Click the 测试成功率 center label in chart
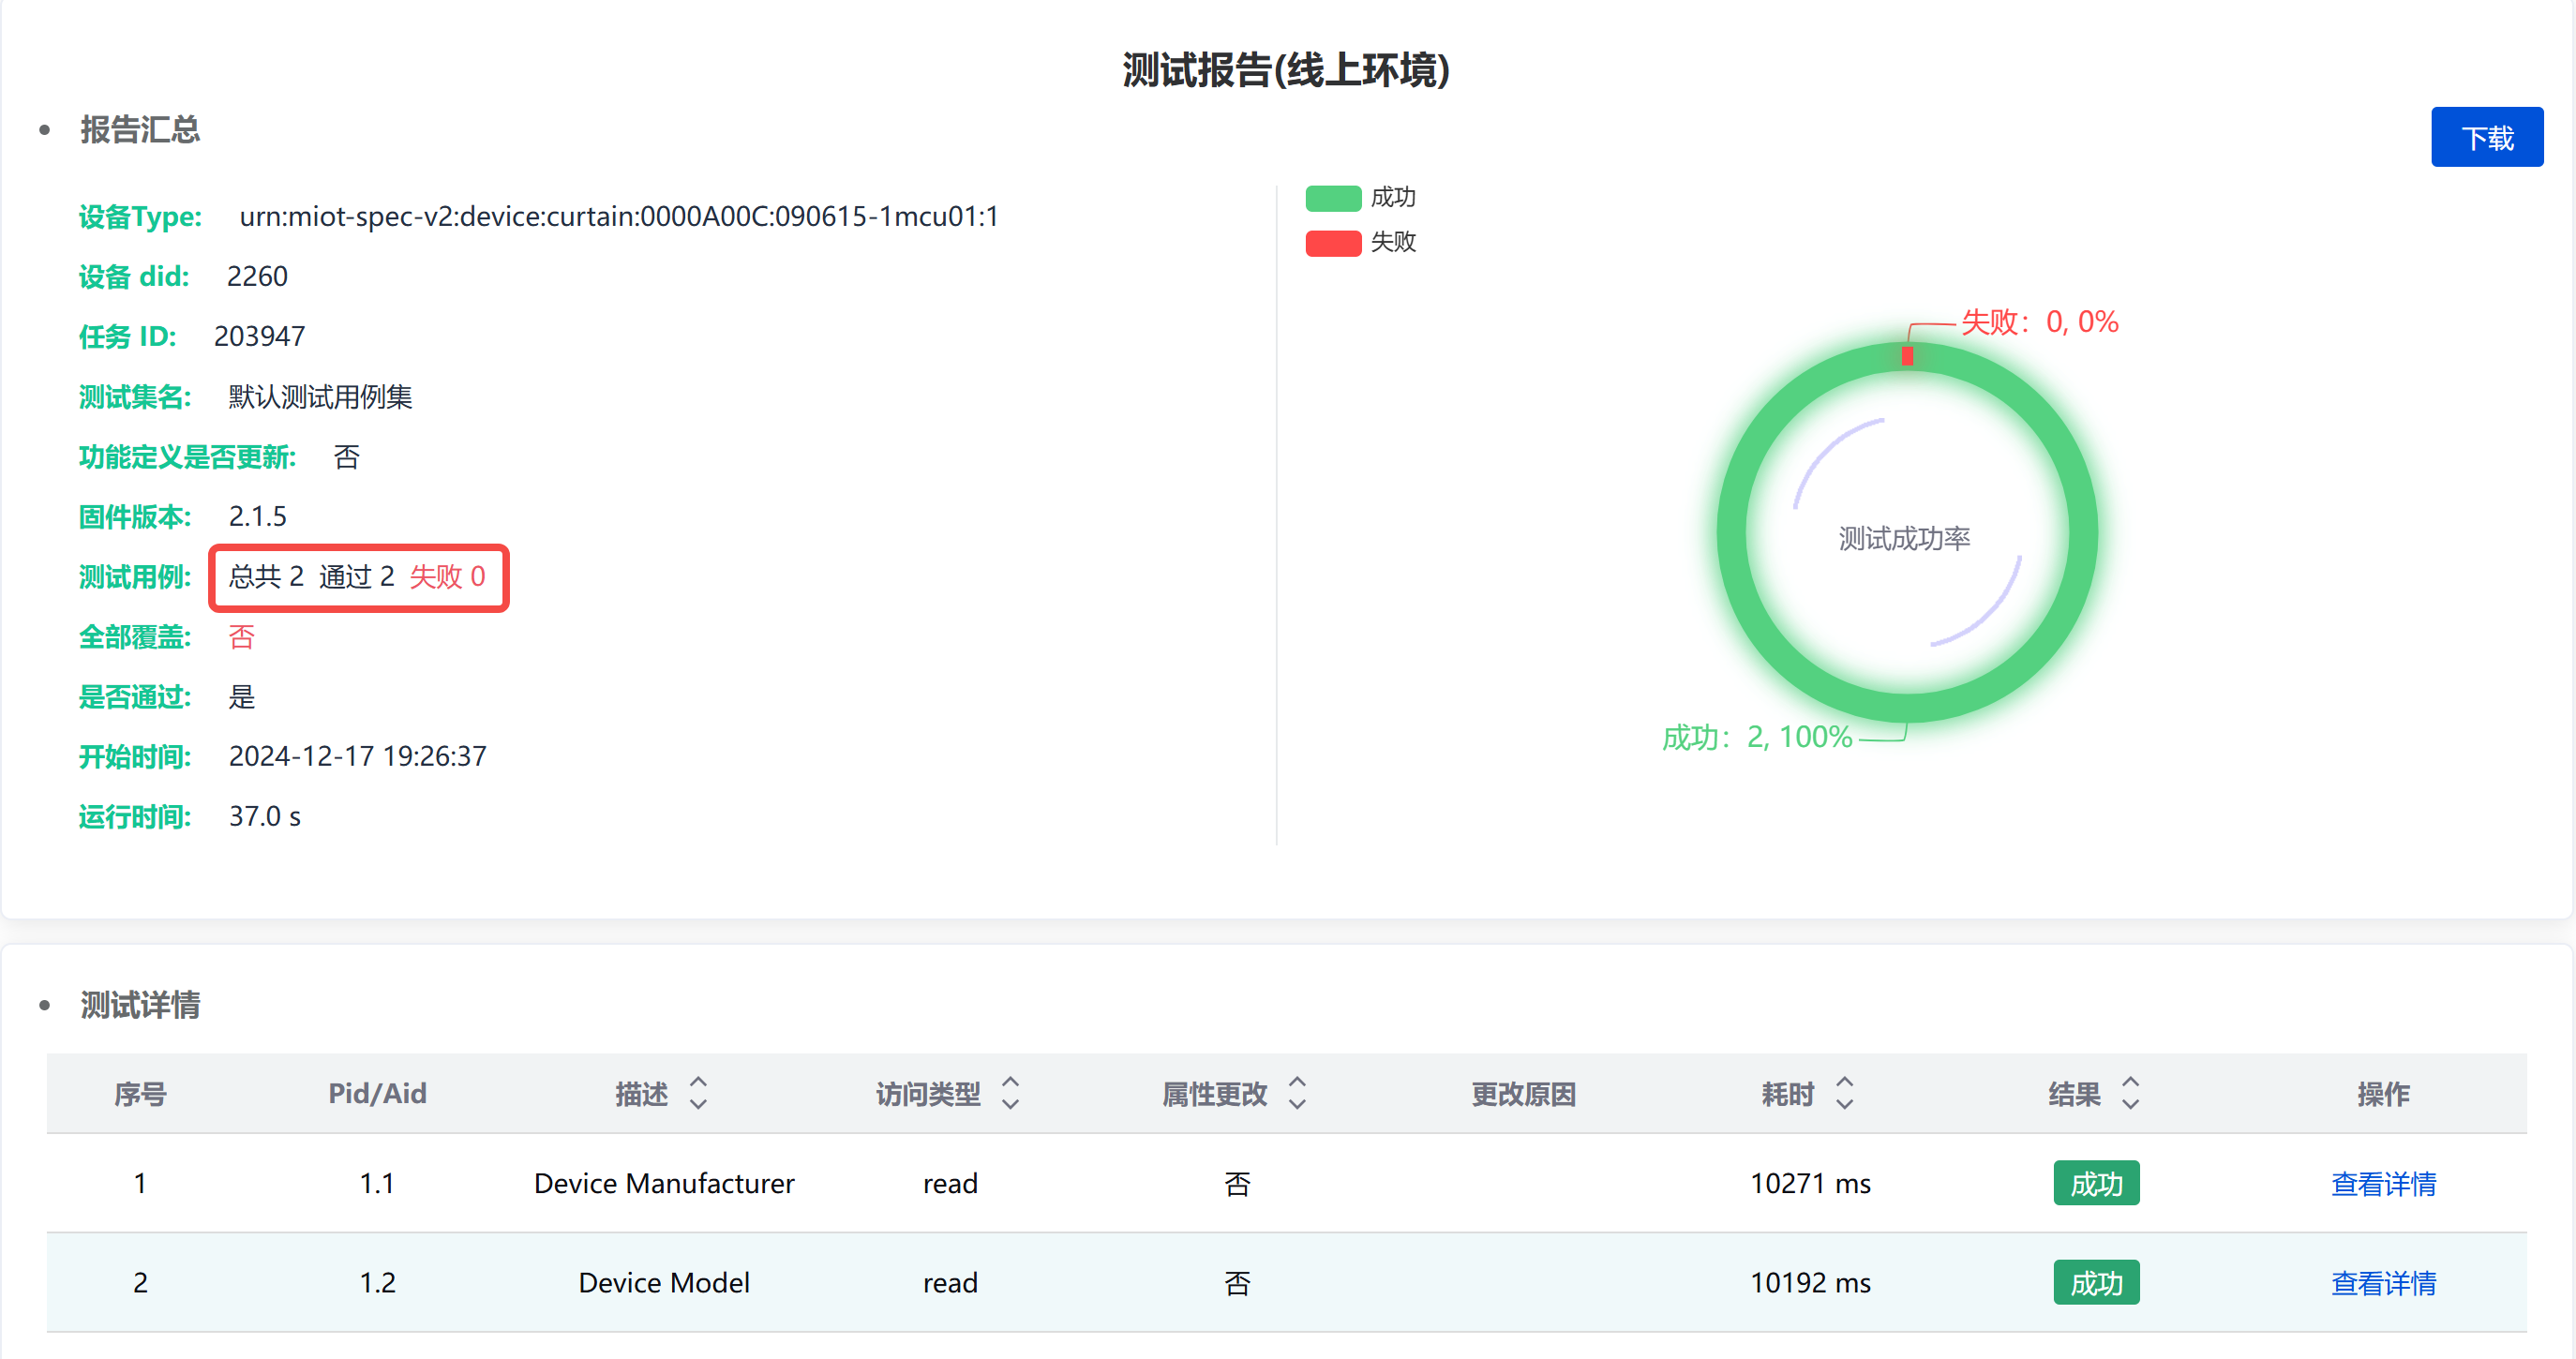2576x1359 pixels. [x=1904, y=539]
